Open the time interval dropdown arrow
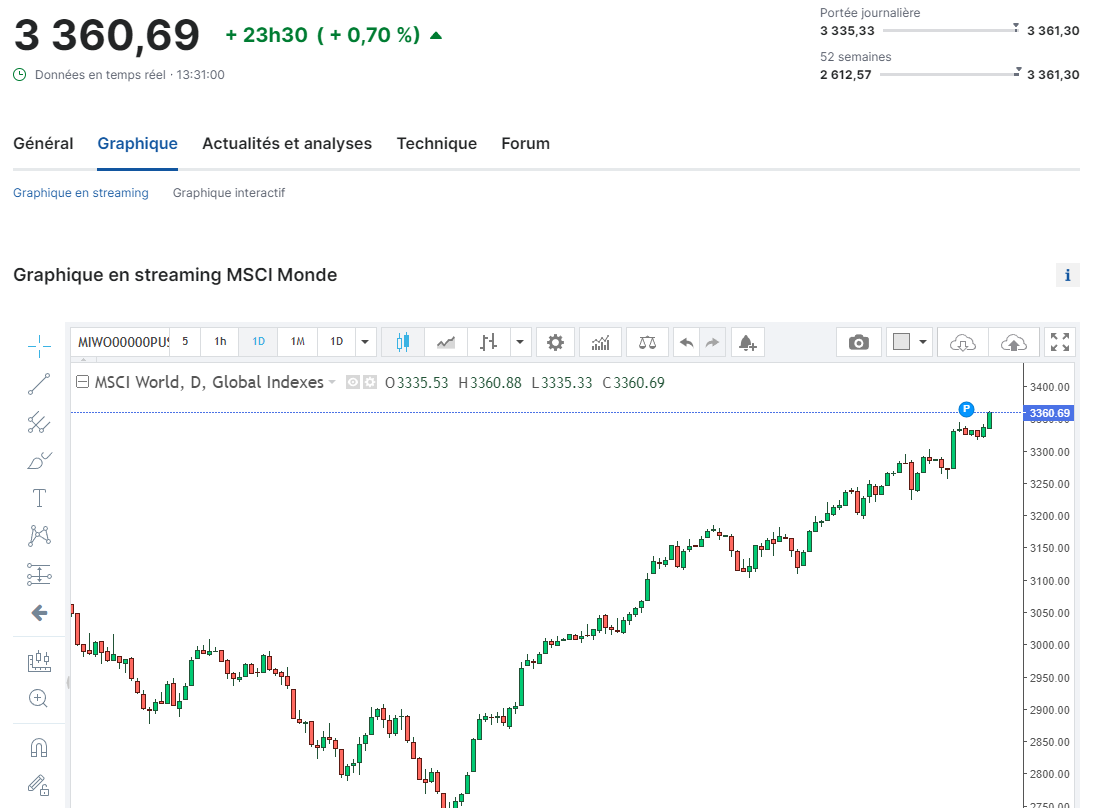 (365, 342)
